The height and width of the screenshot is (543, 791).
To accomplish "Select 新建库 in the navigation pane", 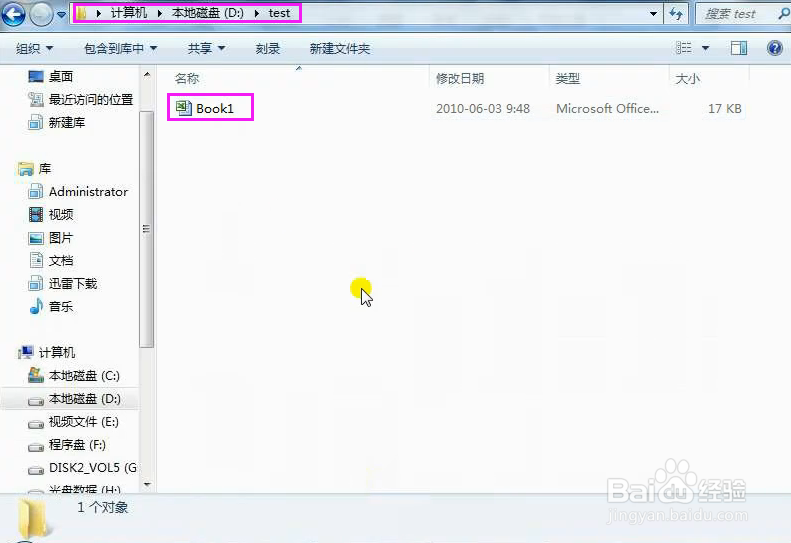I will pyautogui.click(x=67, y=123).
